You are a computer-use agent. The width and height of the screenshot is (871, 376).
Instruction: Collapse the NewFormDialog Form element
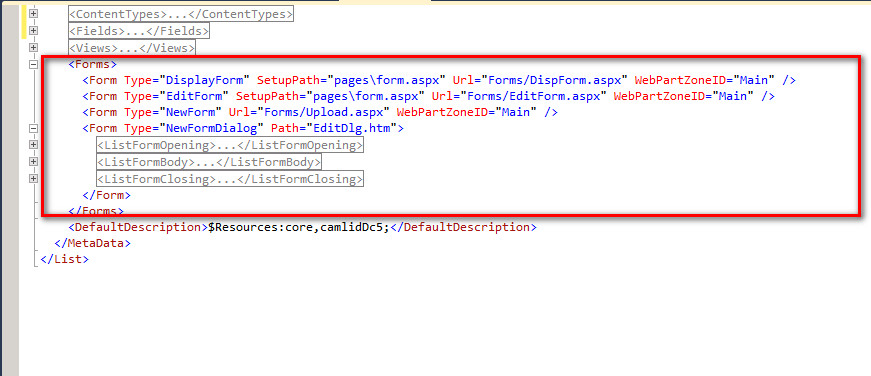click(33, 129)
